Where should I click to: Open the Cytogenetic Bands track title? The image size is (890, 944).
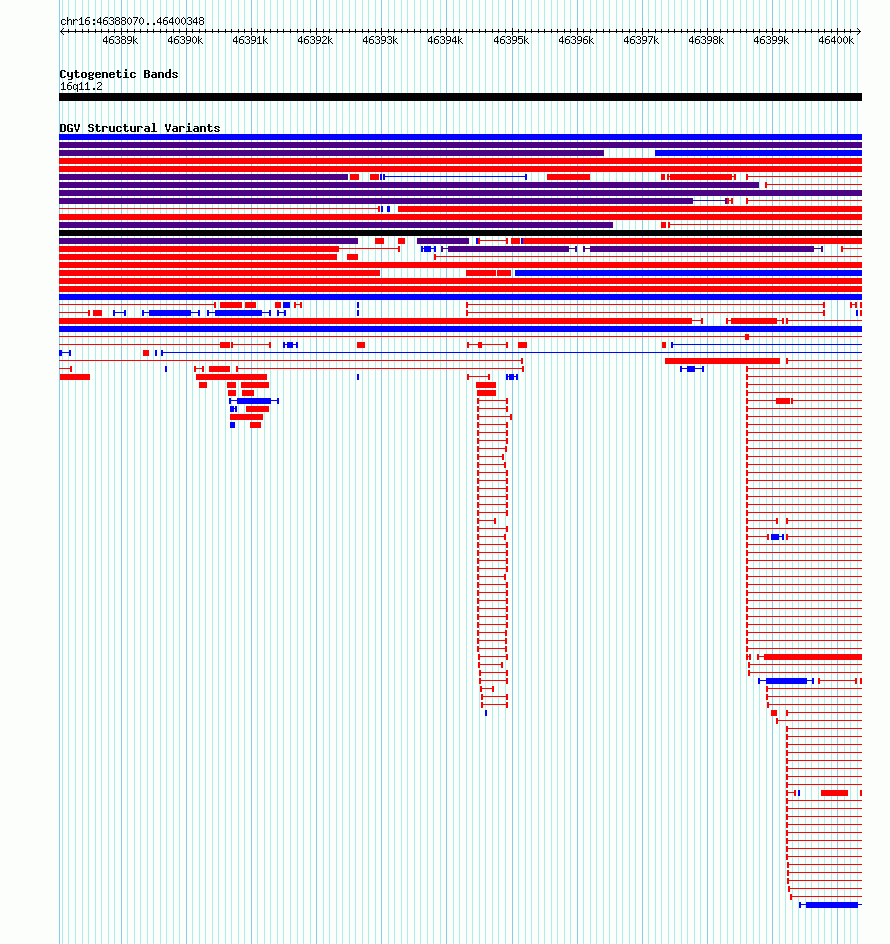point(119,74)
